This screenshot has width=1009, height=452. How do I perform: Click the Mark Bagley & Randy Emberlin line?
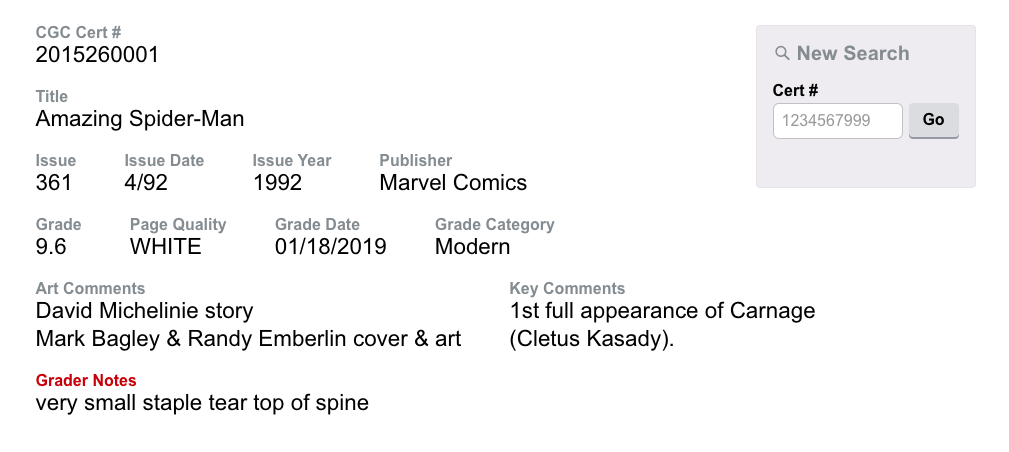tap(248, 339)
